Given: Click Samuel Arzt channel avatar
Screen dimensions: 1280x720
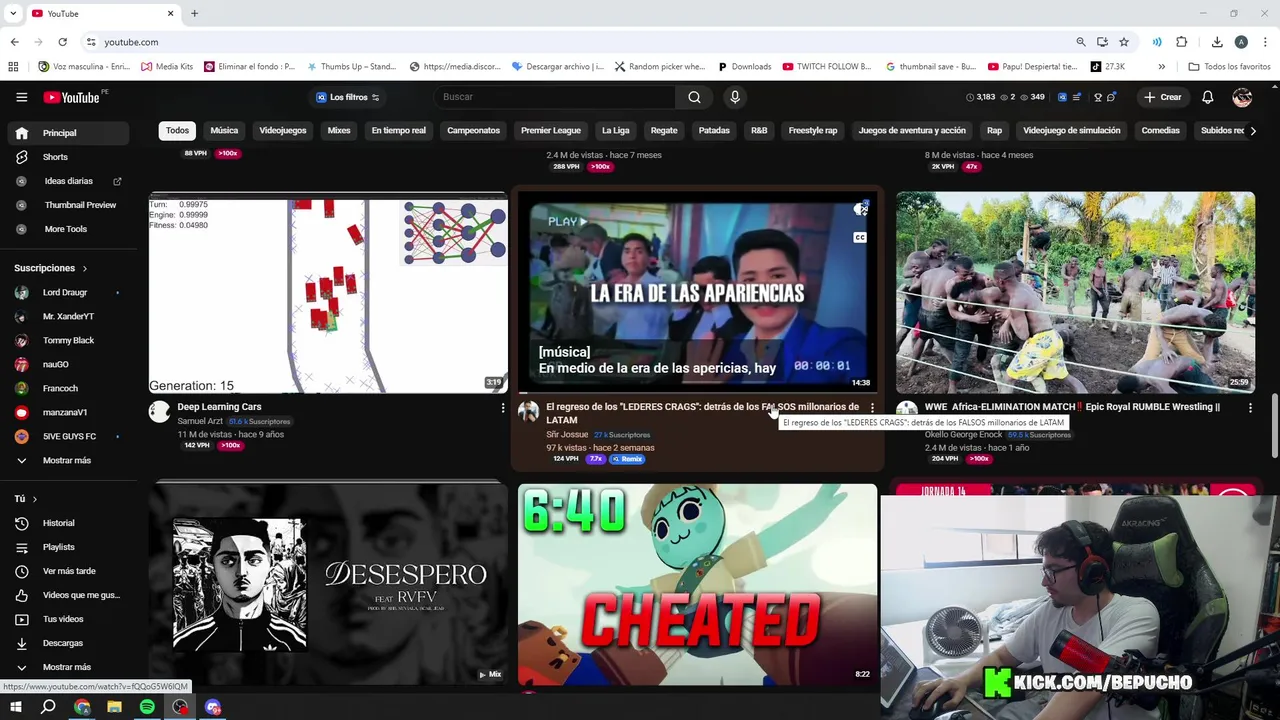Looking at the screenshot, I should 159,412.
